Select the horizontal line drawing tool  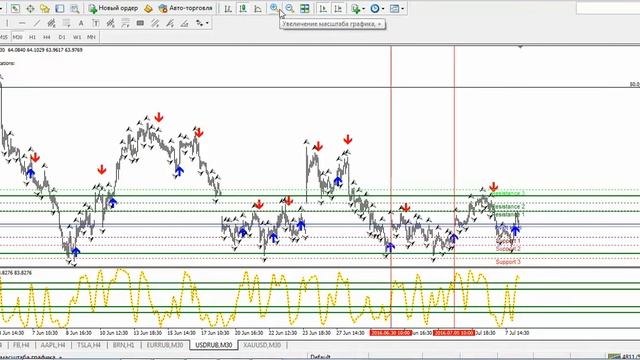click(x=22, y=23)
